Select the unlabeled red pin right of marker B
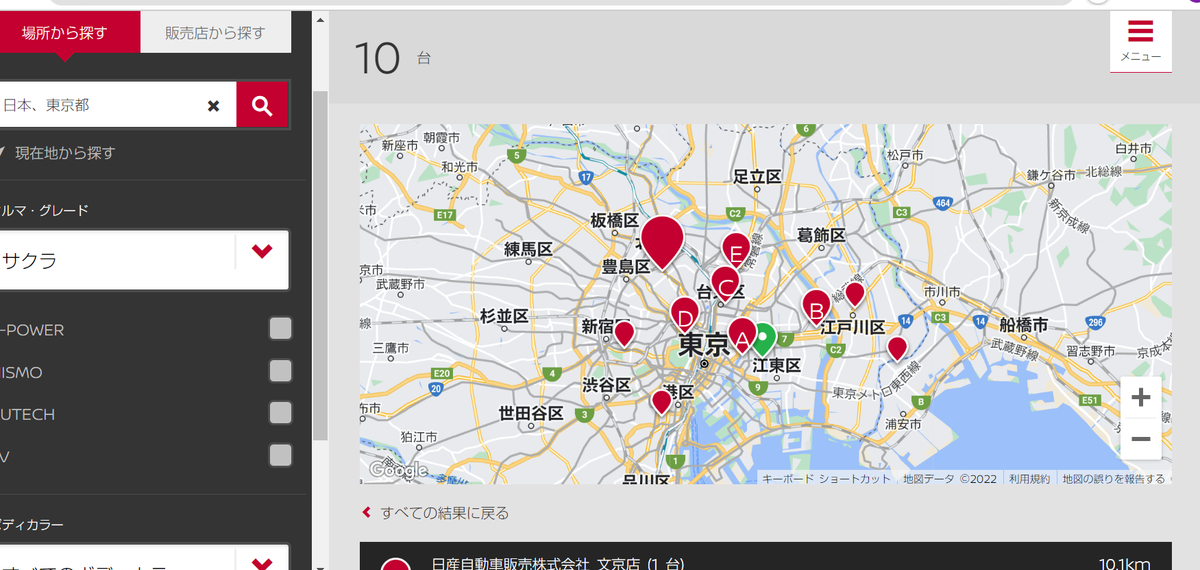The width and height of the screenshot is (1200, 570). tap(855, 294)
